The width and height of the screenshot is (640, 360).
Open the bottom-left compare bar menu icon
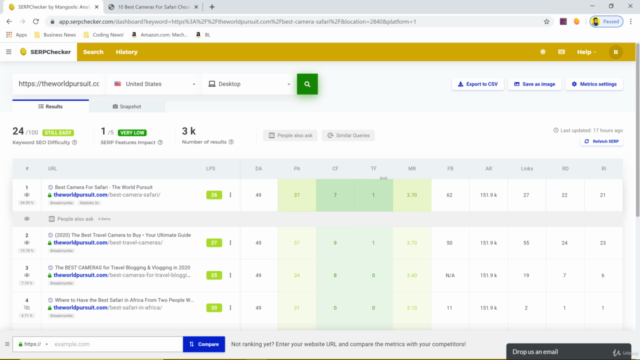pos(7,344)
